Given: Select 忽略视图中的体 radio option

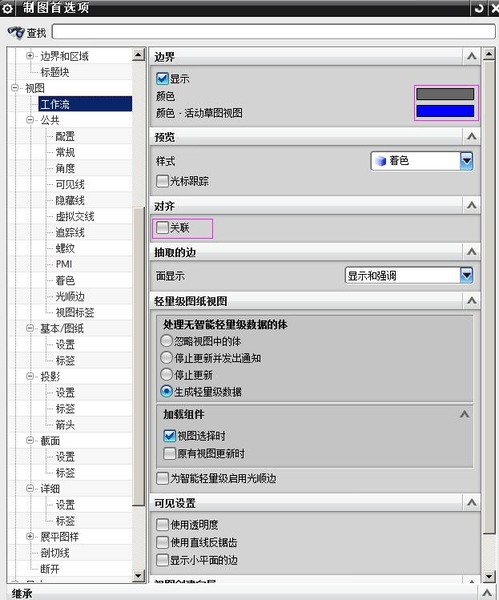Looking at the screenshot, I should click(166, 341).
